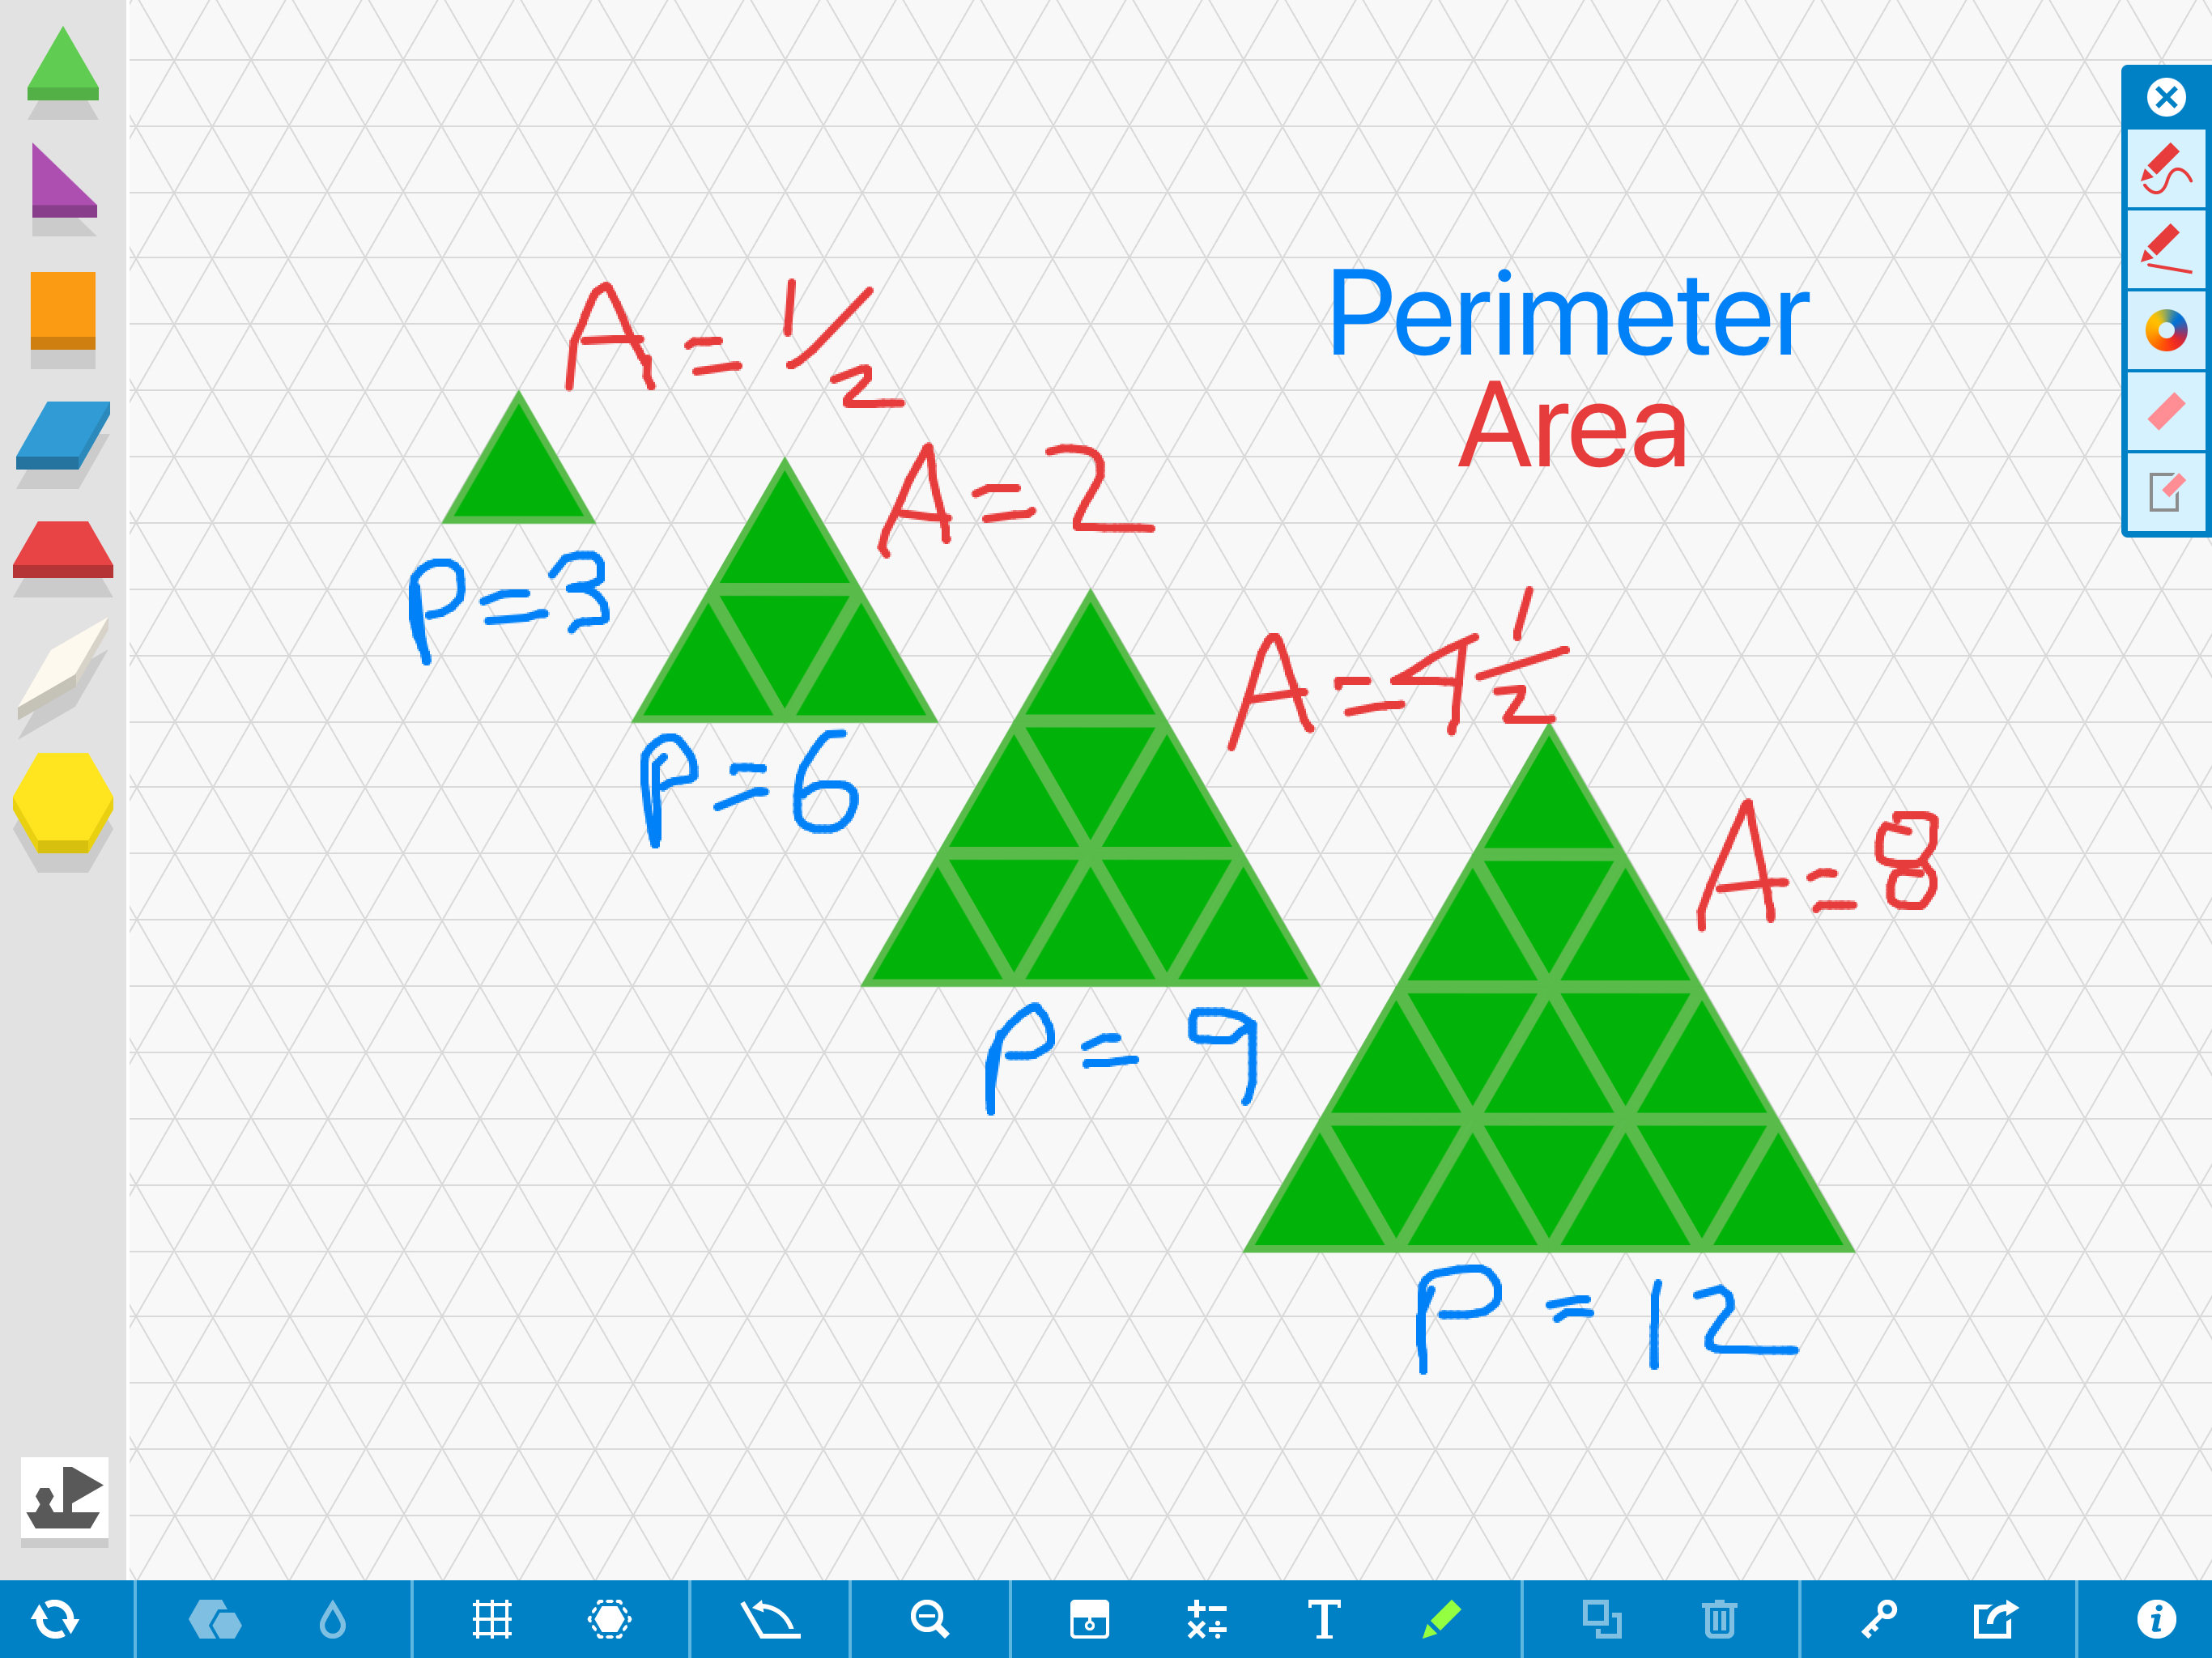The width and height of the screenshot is (2212, 1658).
Task: Click the reset refresh arrows icon
Action: (x=55, y=1619)
